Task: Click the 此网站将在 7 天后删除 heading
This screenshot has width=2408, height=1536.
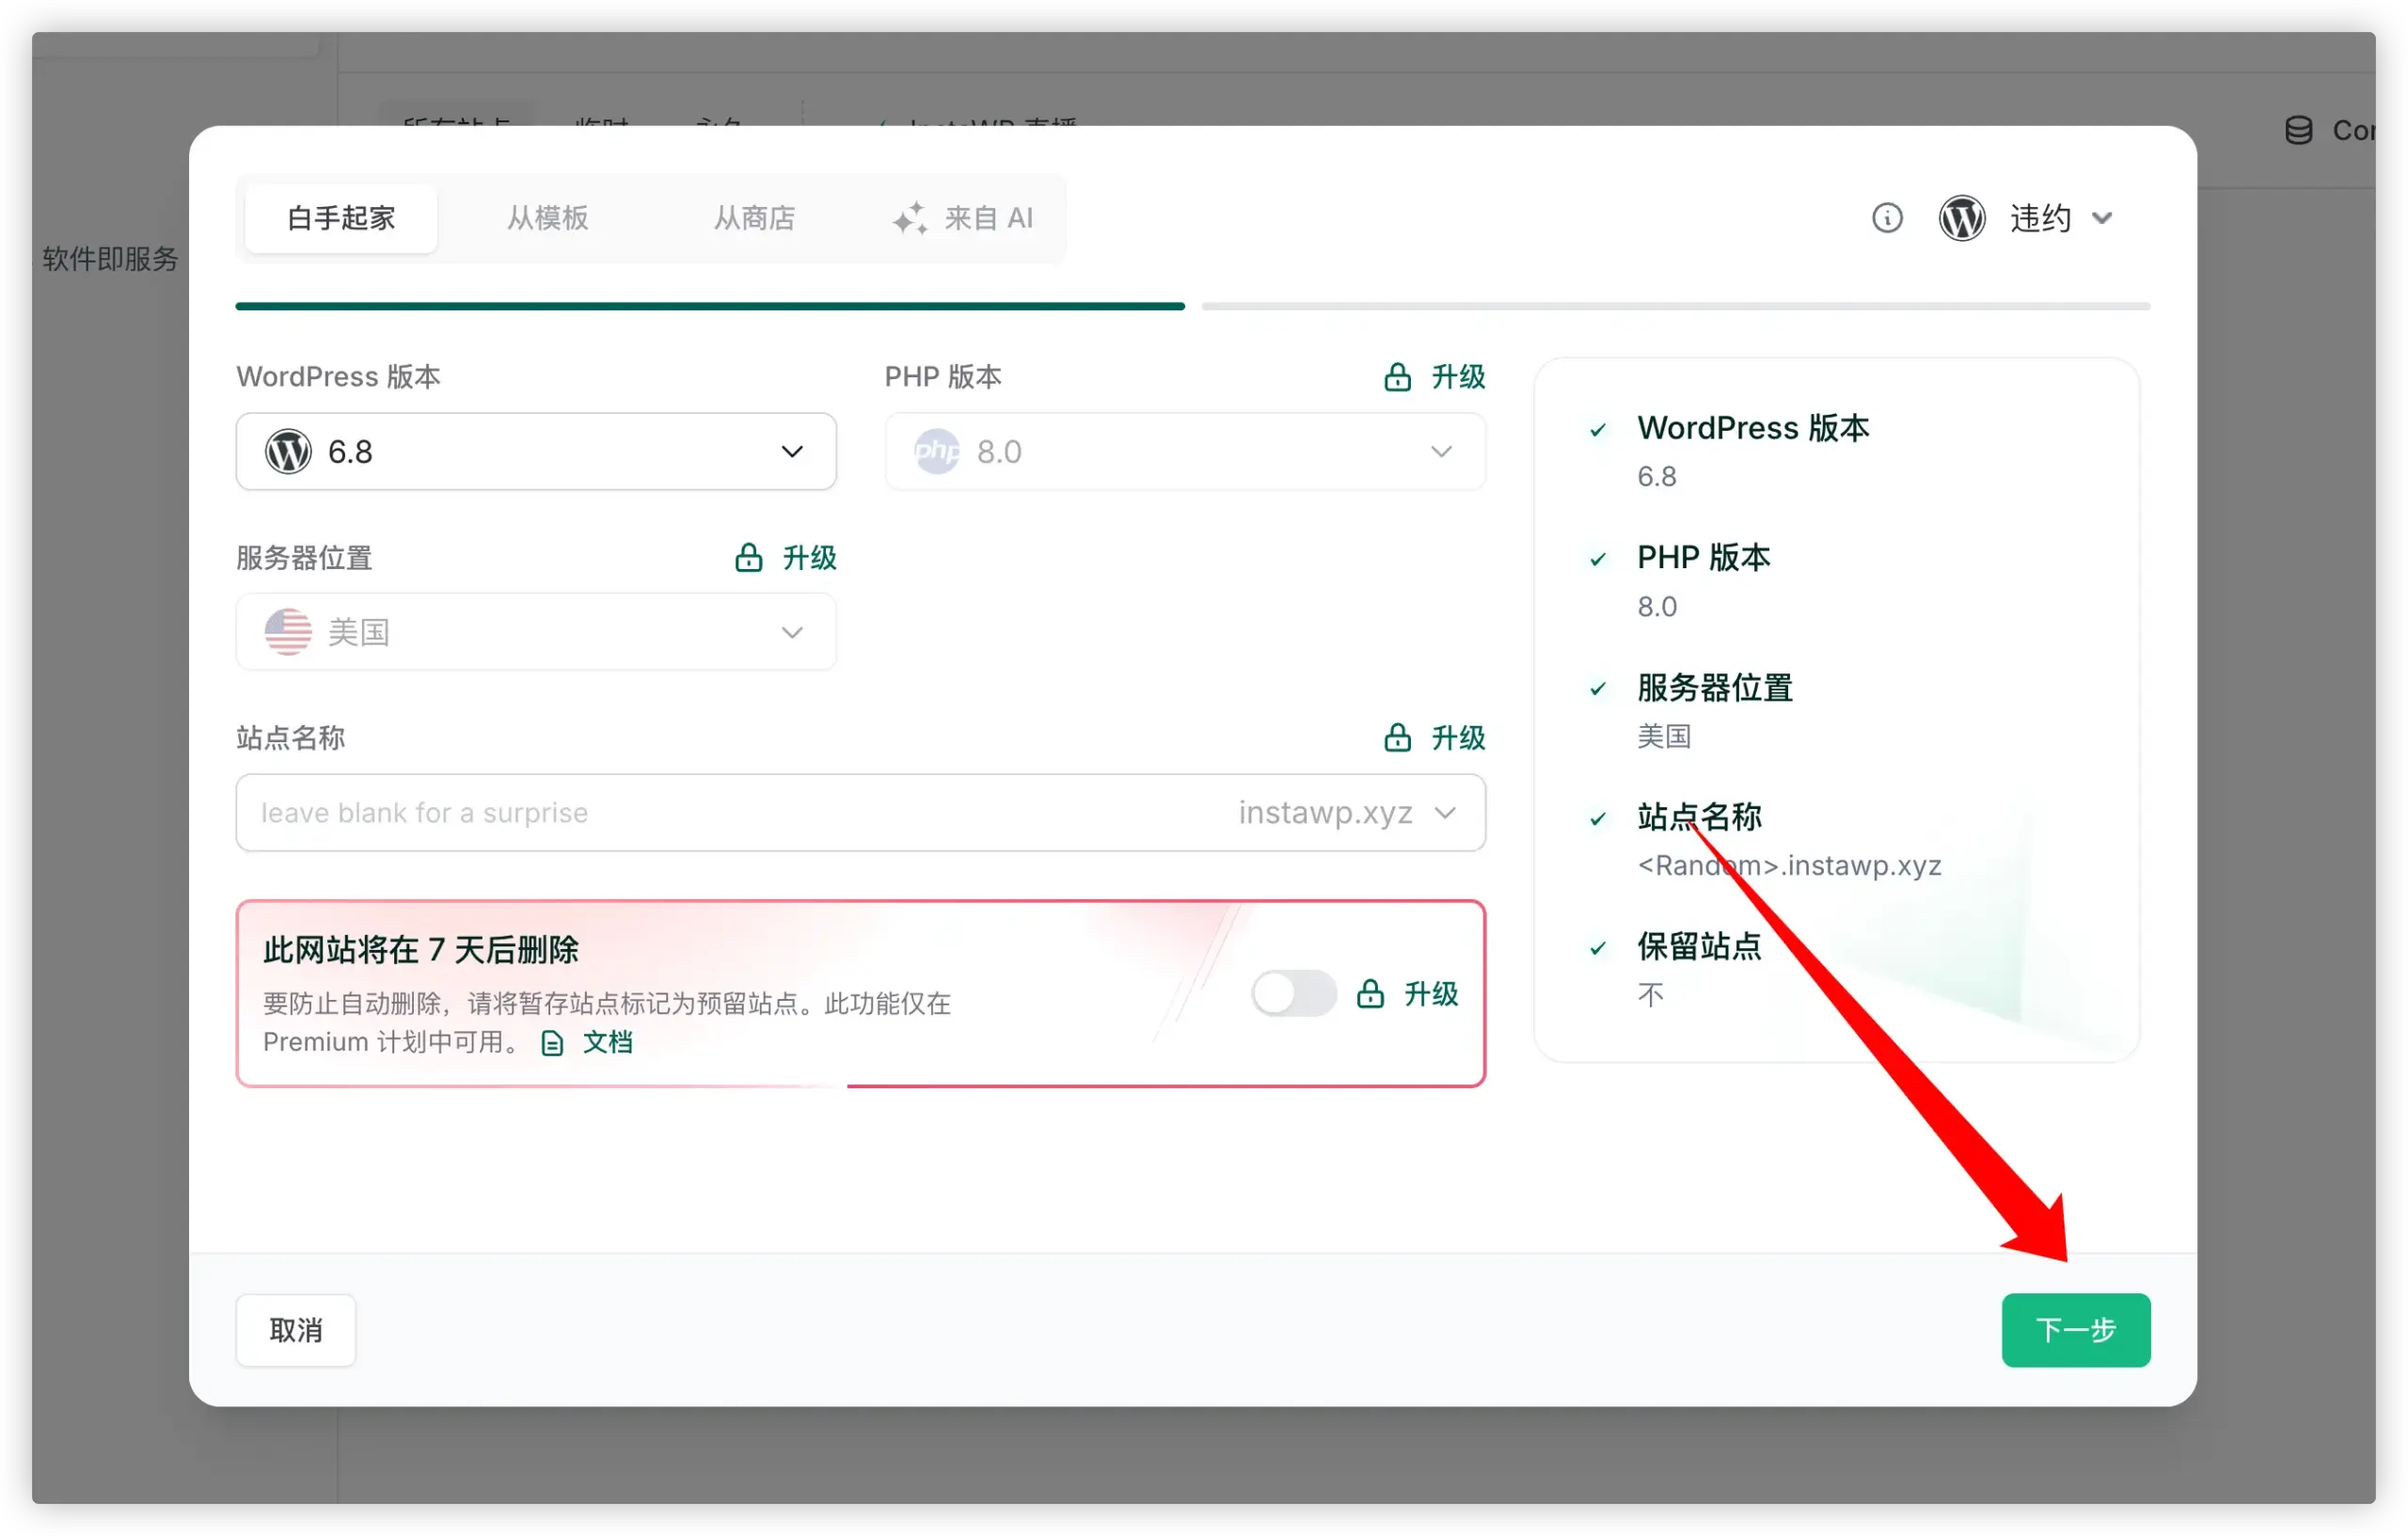Action: click(421, 950)
